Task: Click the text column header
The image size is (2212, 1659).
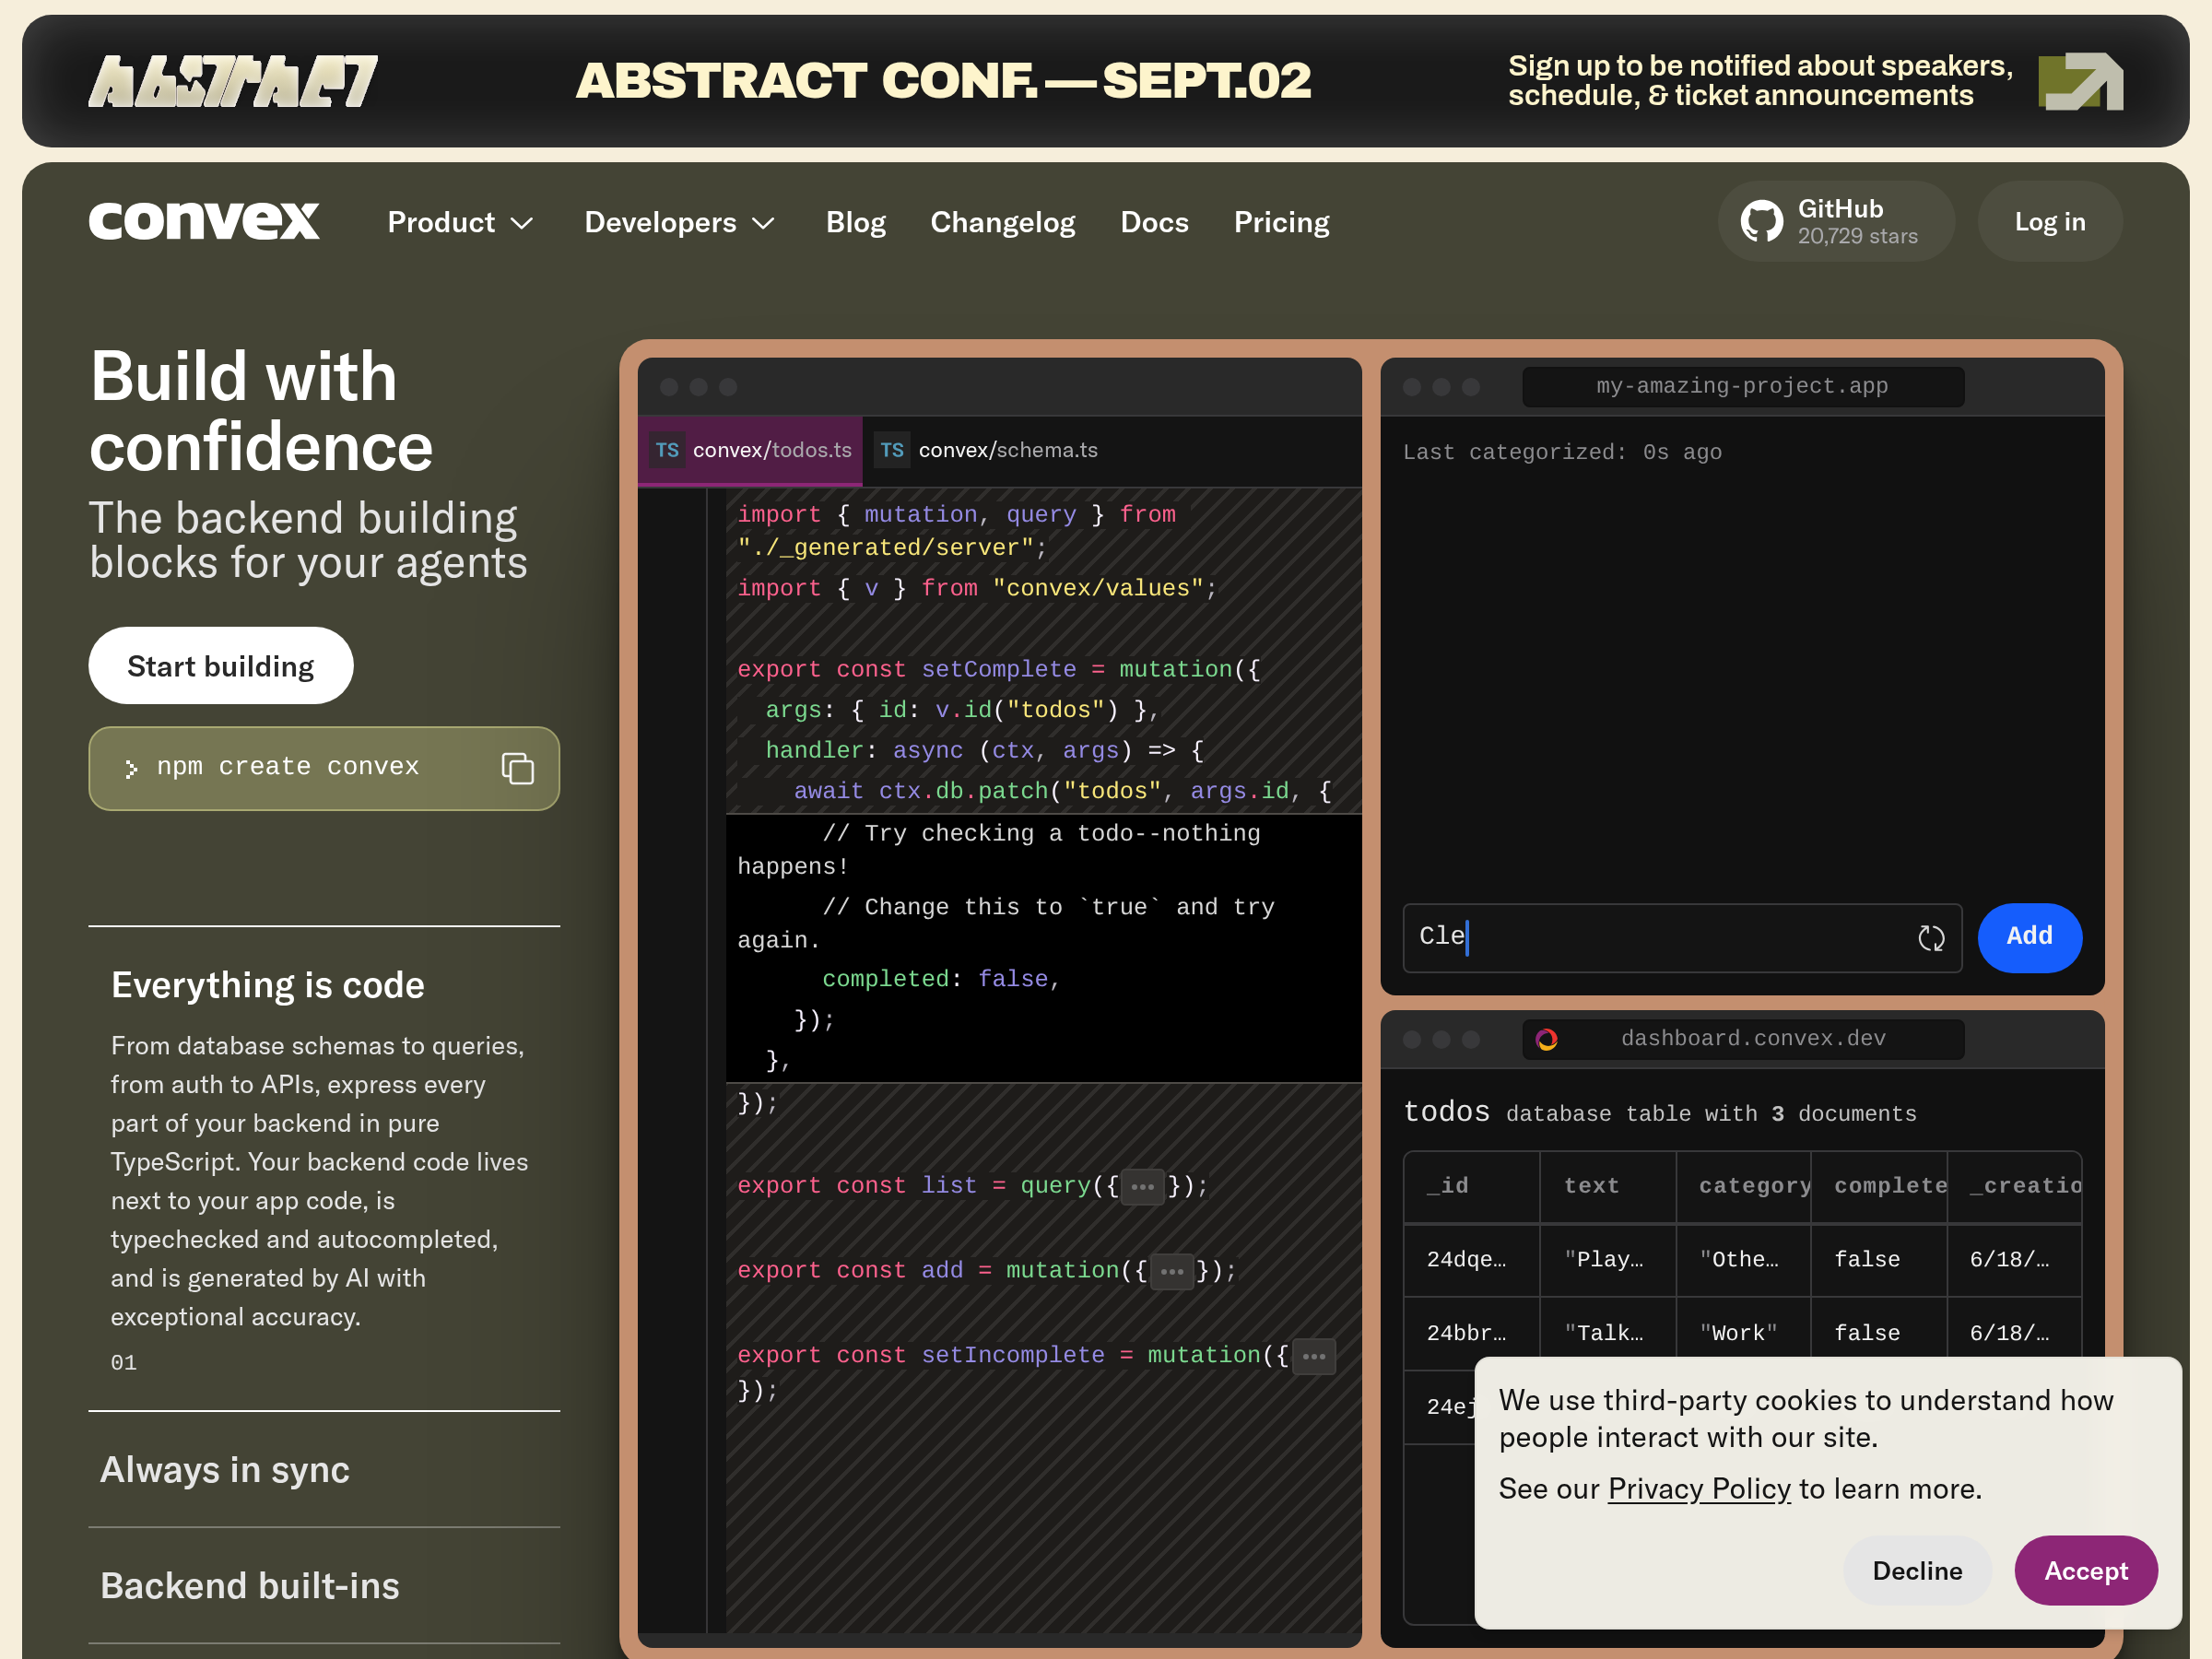Action: [x=1608, y=1186]
